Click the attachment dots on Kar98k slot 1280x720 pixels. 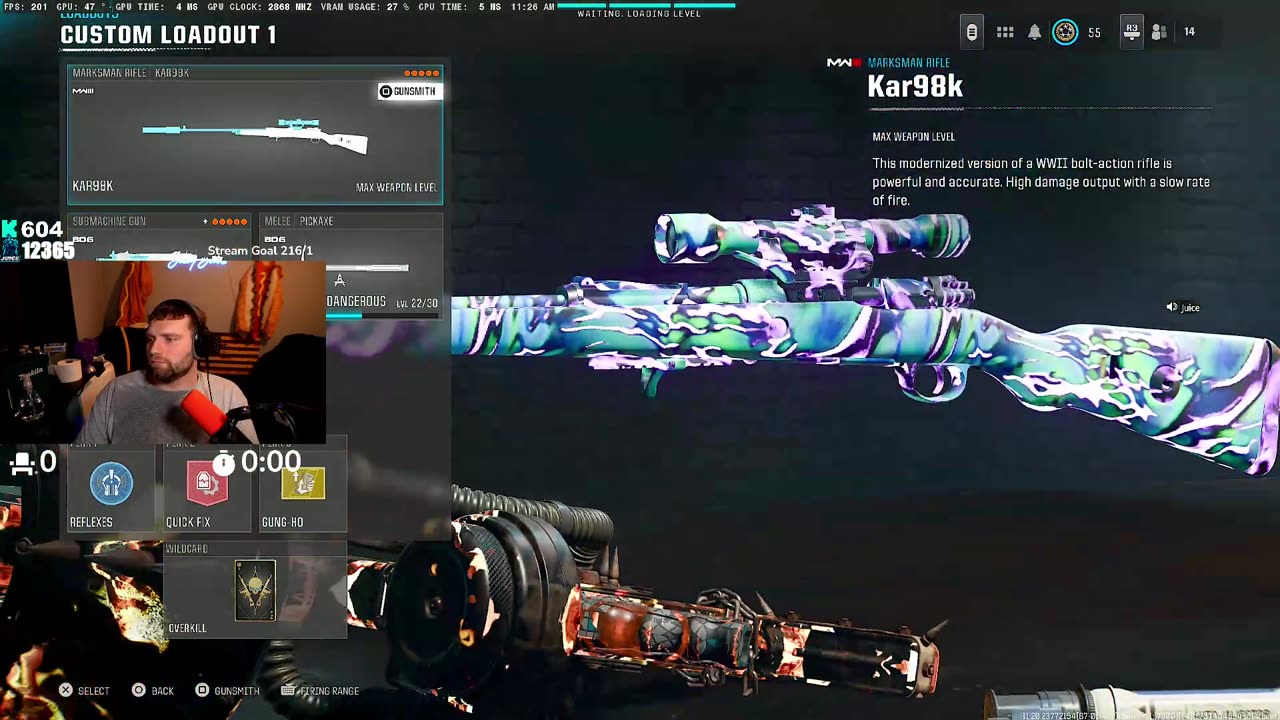(x=421, y=73)
